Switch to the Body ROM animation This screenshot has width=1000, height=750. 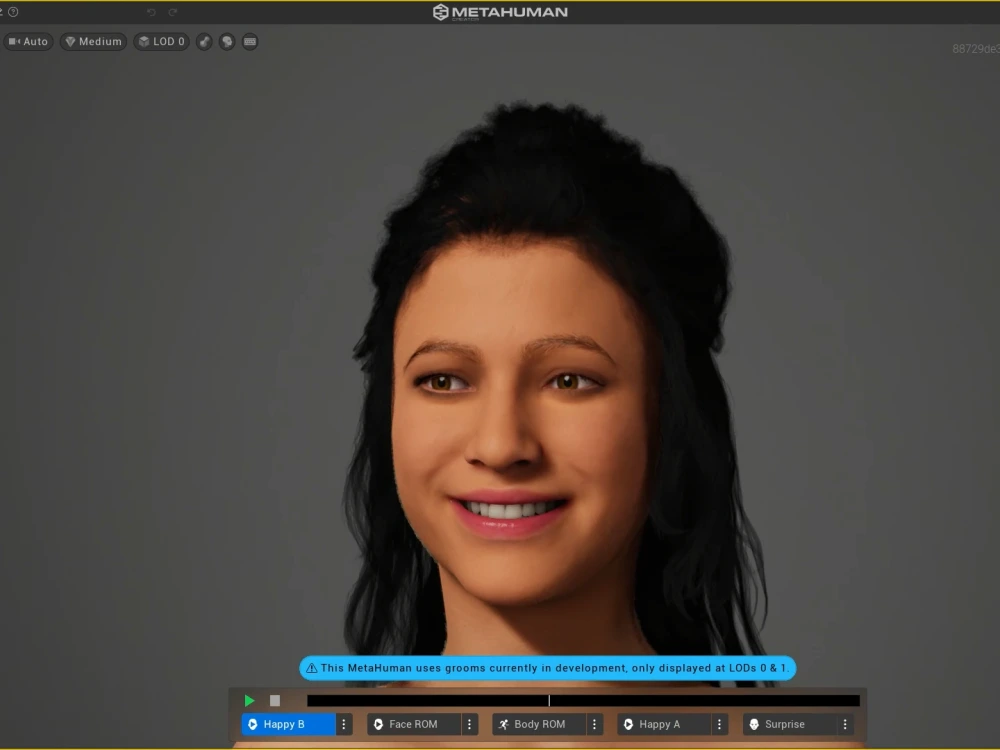tap(538, 723)
